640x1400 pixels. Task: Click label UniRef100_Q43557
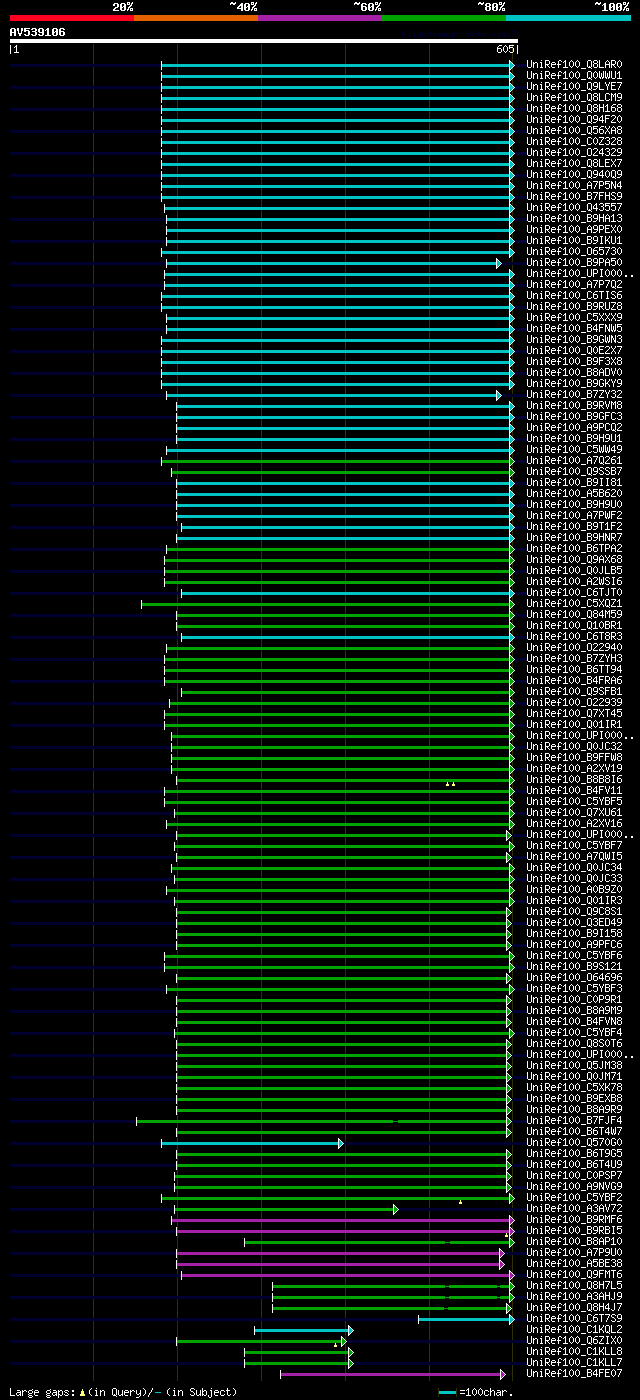pyautogui.click(x=574, y=208)
